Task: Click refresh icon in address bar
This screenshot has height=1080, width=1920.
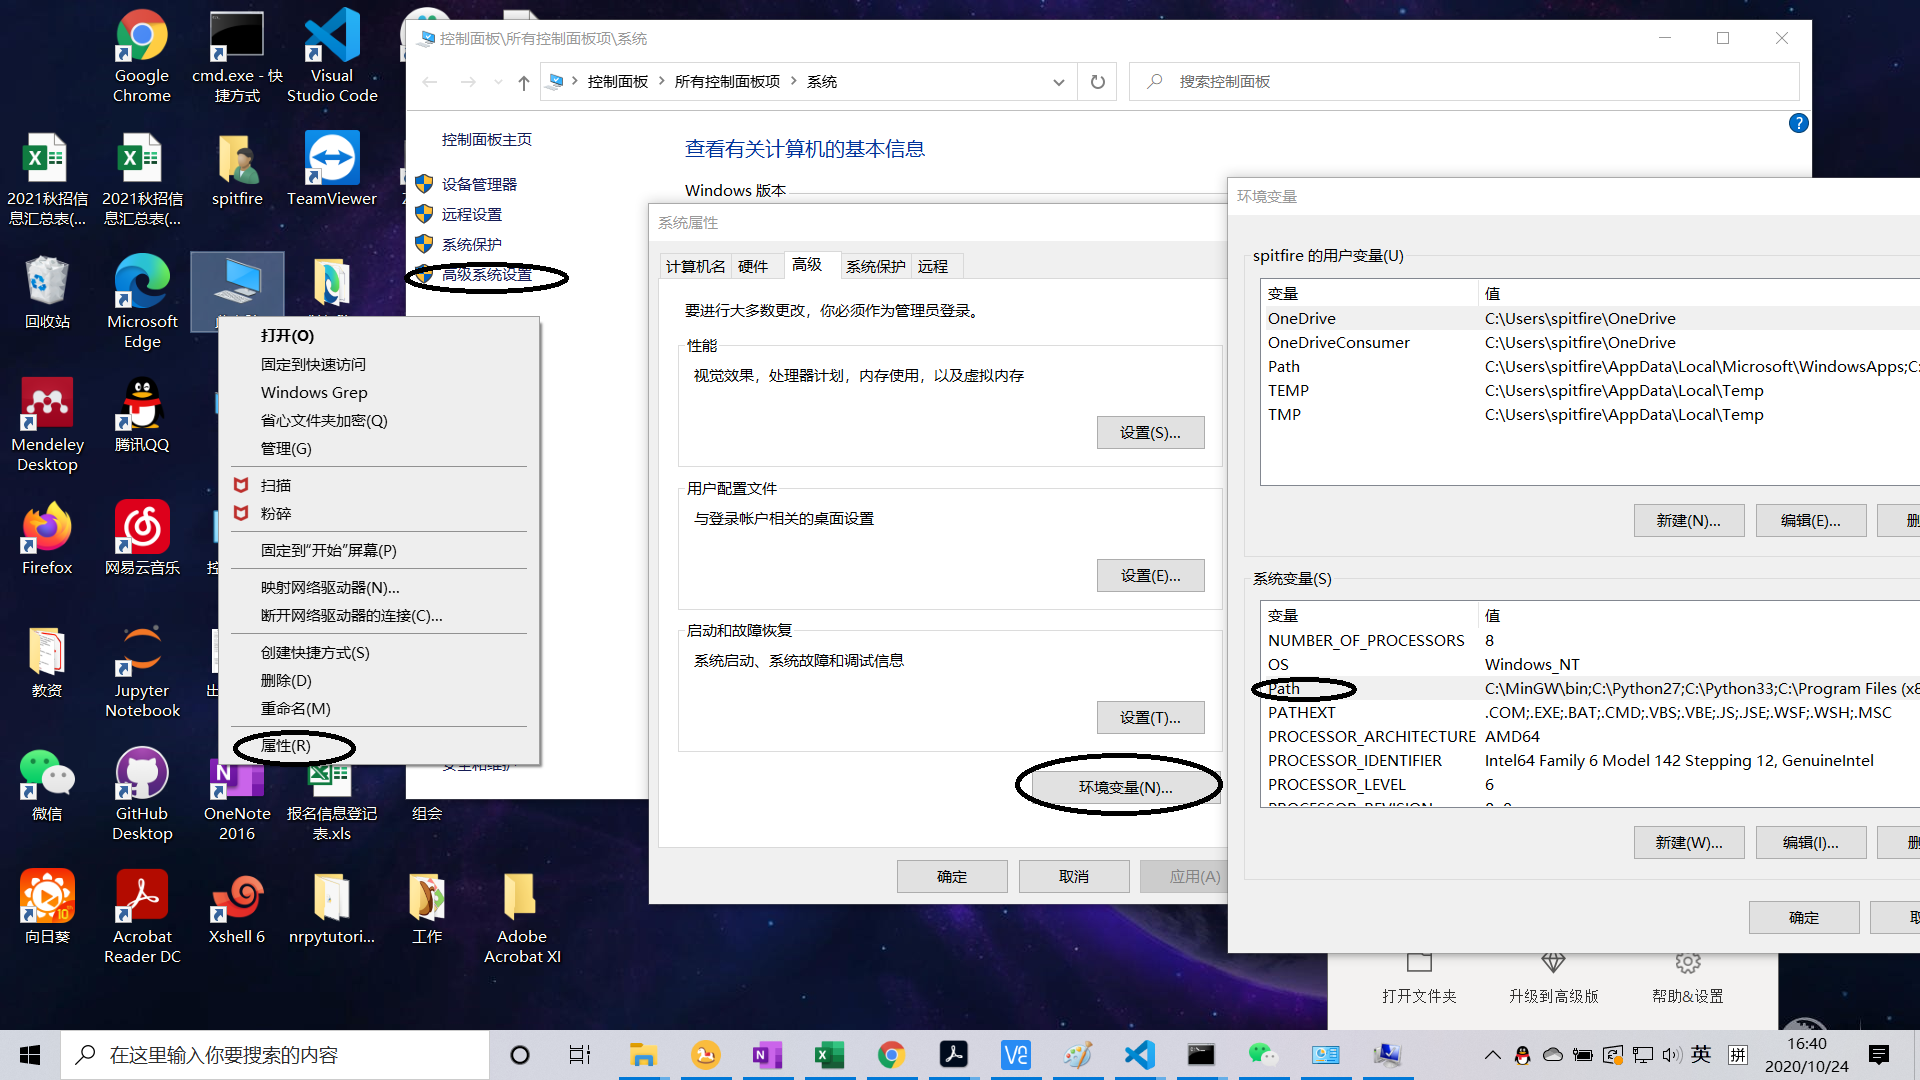Action: [1098, 82]
